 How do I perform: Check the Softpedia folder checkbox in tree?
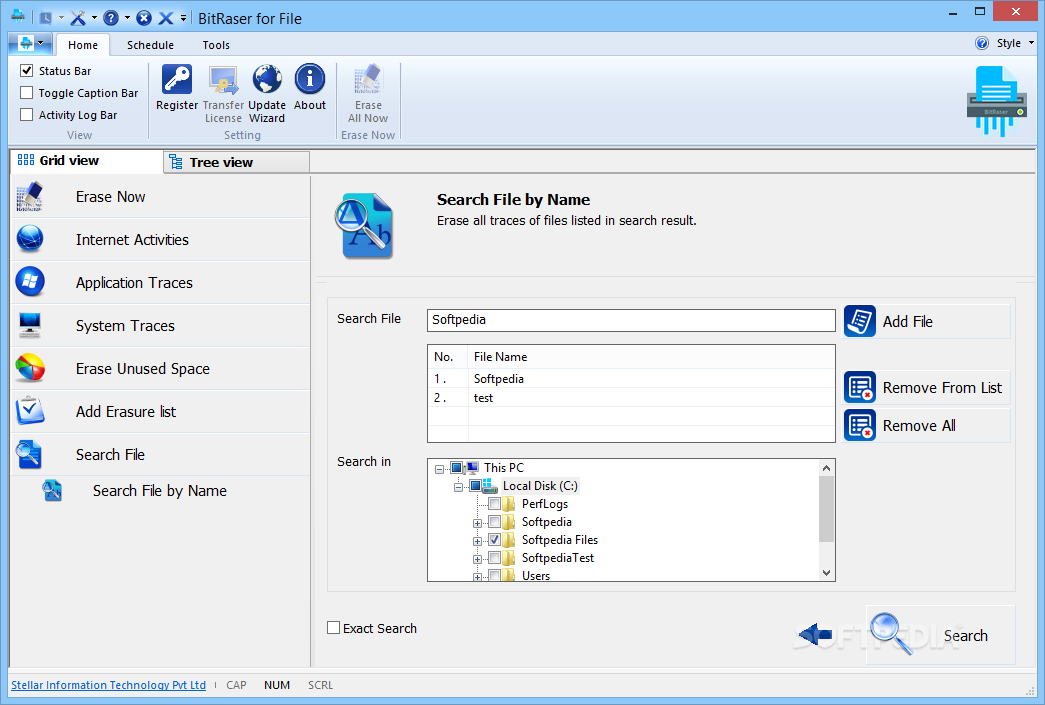pos(495,522)
